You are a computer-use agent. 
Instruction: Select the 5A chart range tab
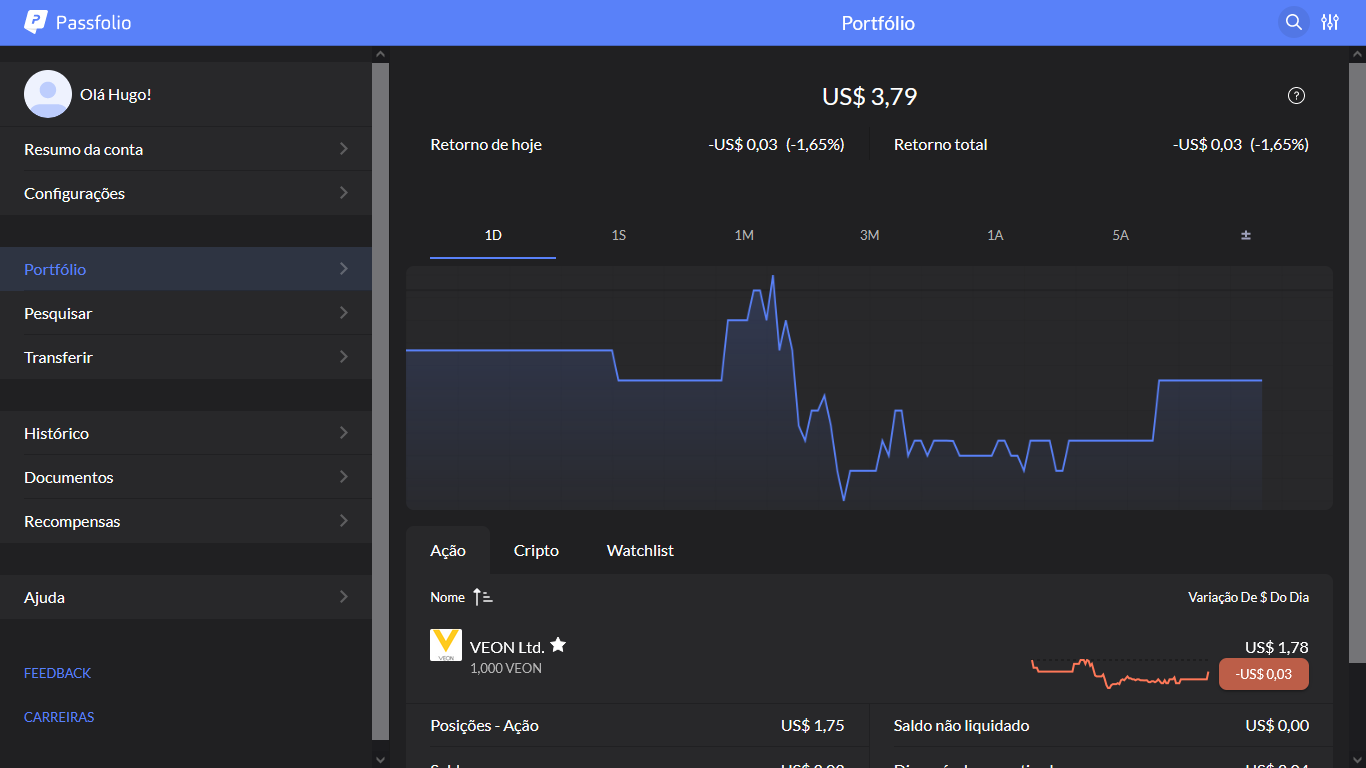(1121, 235)
